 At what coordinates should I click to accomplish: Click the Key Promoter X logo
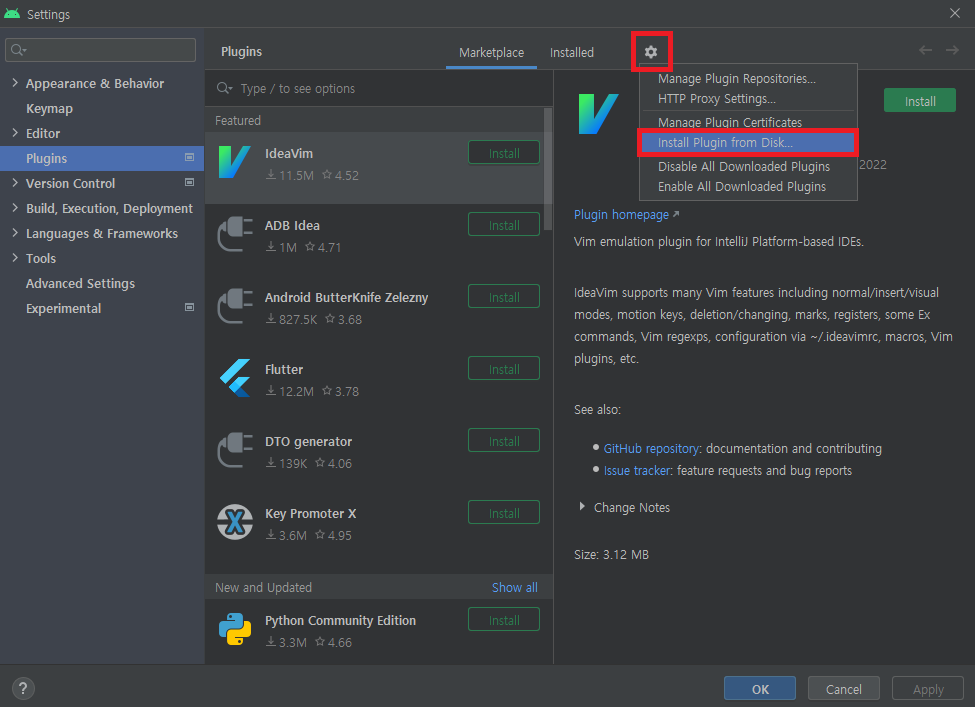point(234,522)
